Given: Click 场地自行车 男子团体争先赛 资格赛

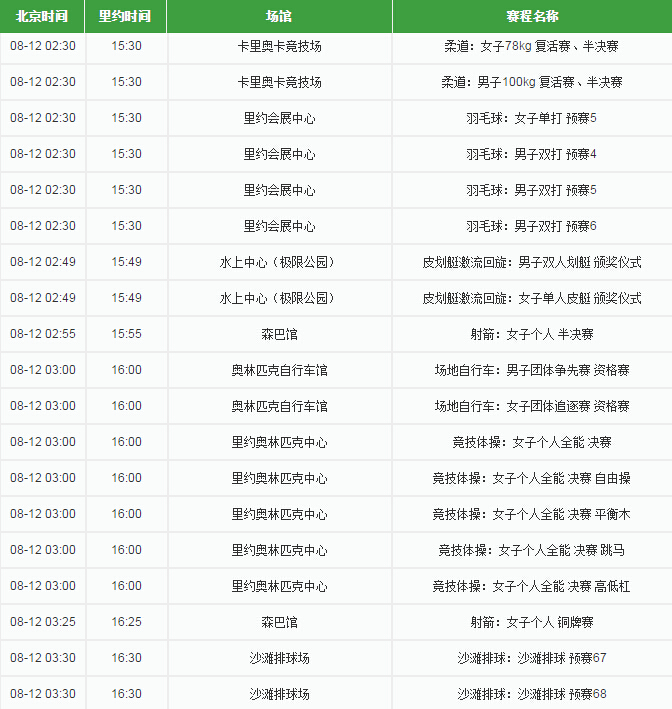Looking at the screenshot, I should (x=531, y=370).
